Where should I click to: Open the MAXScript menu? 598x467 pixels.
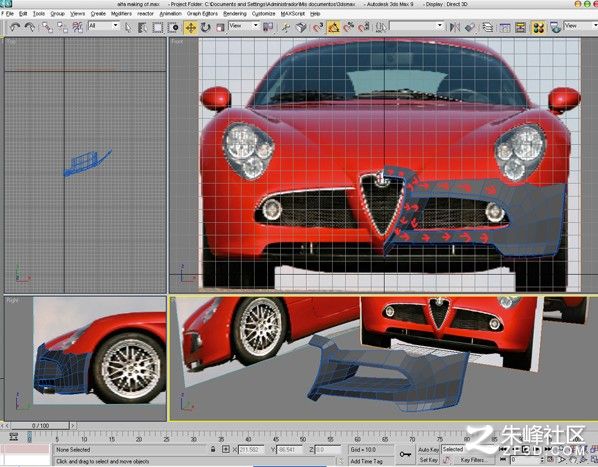pos(293,14)
